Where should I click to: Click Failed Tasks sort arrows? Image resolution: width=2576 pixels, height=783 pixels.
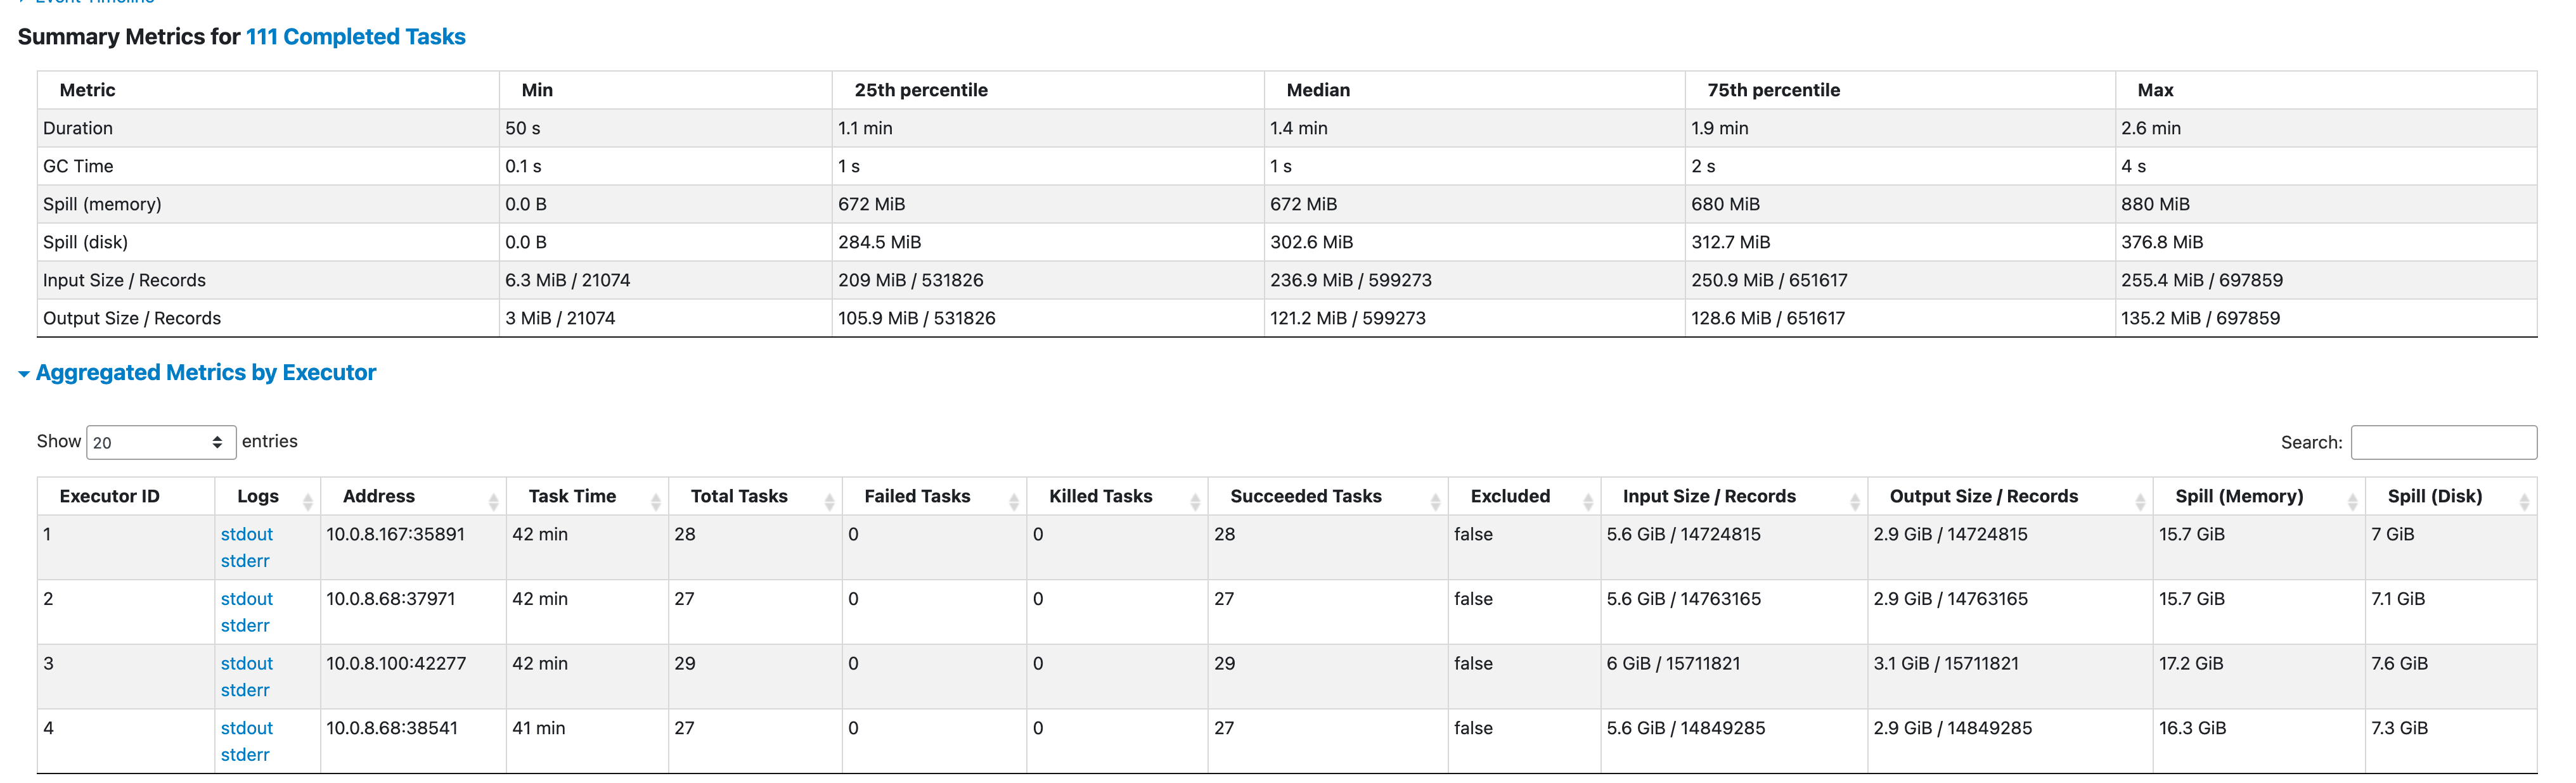tap(1013, 501)
